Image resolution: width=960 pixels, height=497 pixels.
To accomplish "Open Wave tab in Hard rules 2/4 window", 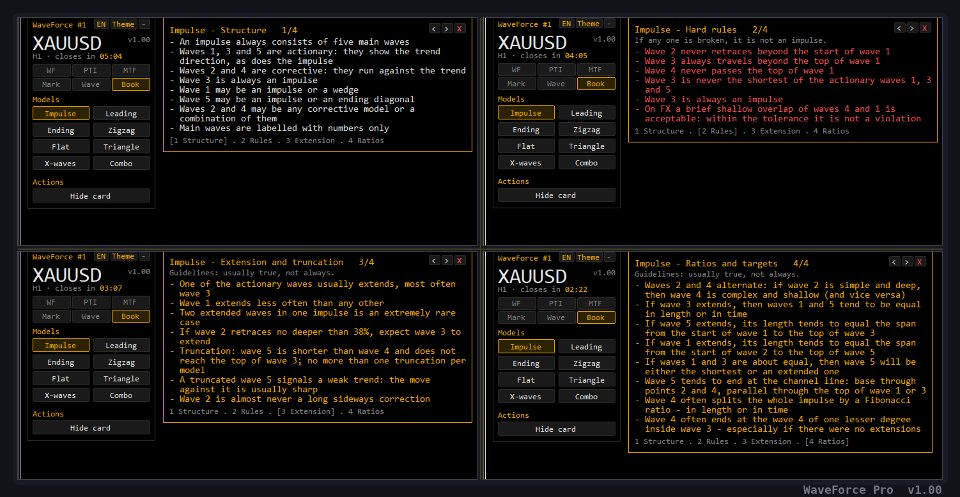I will click(x=556, y=84).
